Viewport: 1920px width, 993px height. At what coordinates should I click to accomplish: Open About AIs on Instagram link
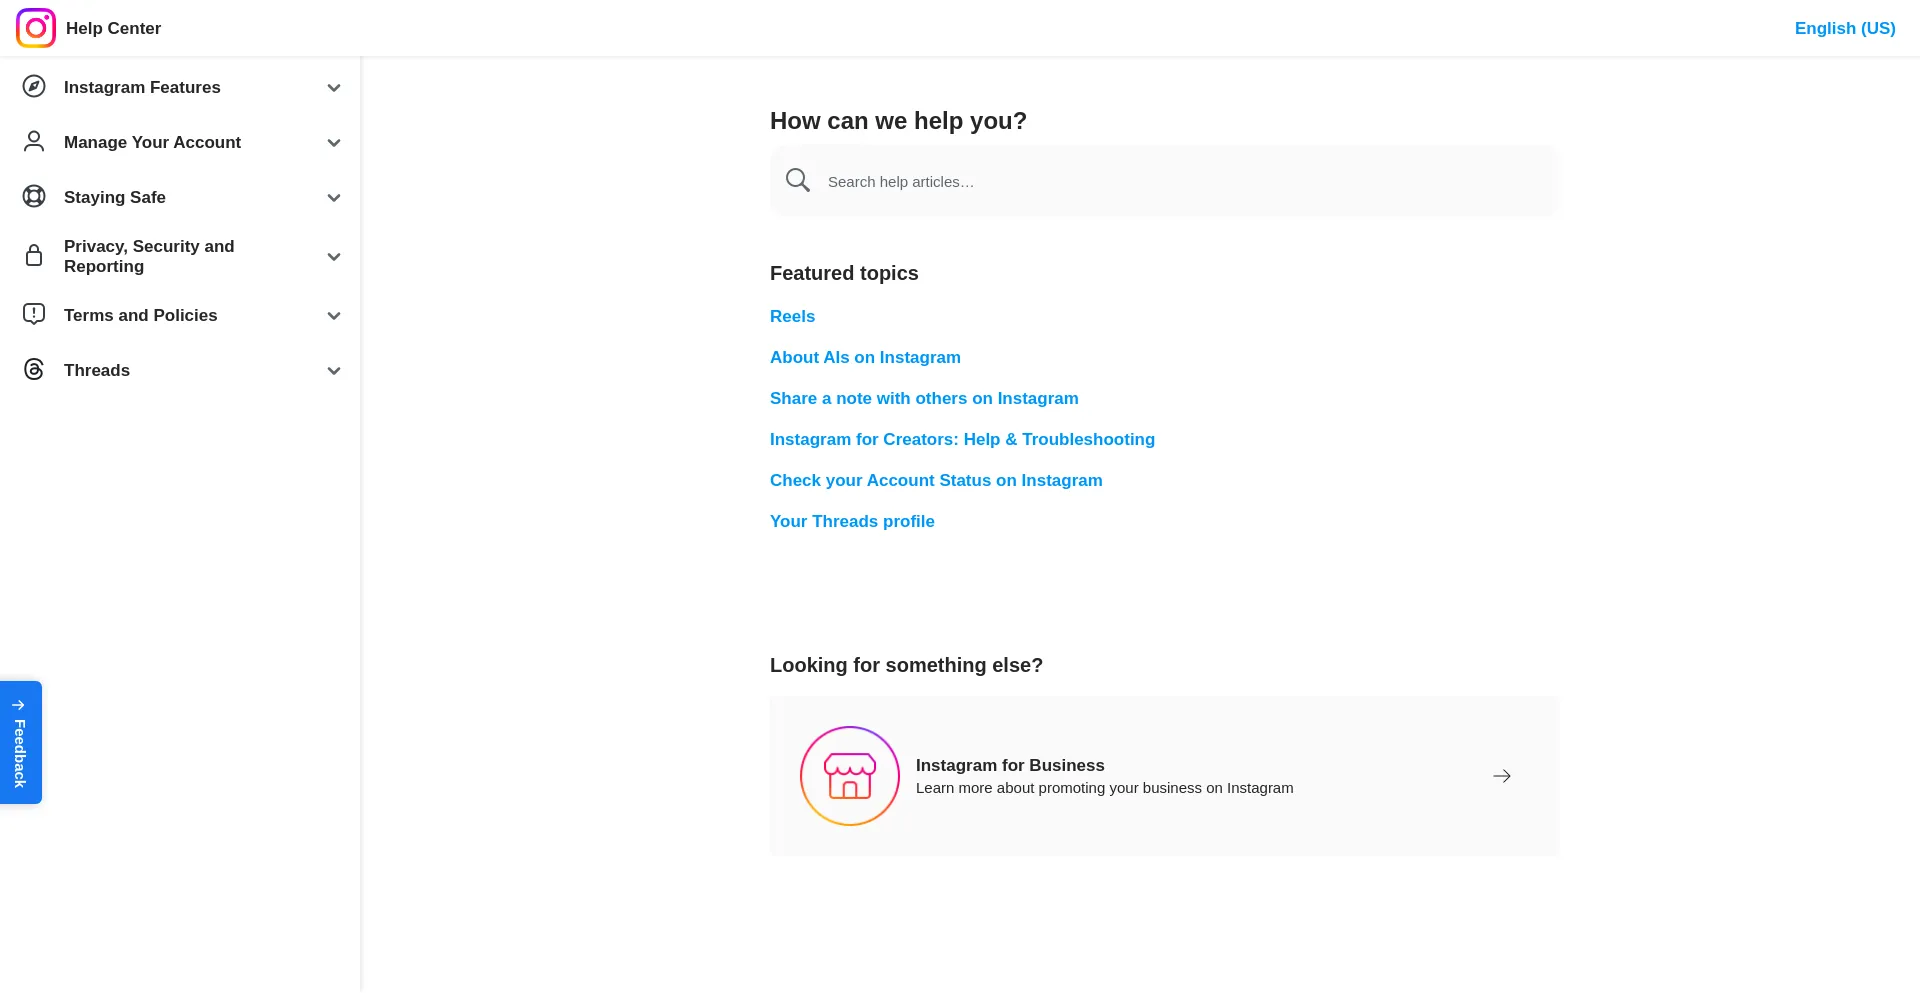tap(865, 357)
